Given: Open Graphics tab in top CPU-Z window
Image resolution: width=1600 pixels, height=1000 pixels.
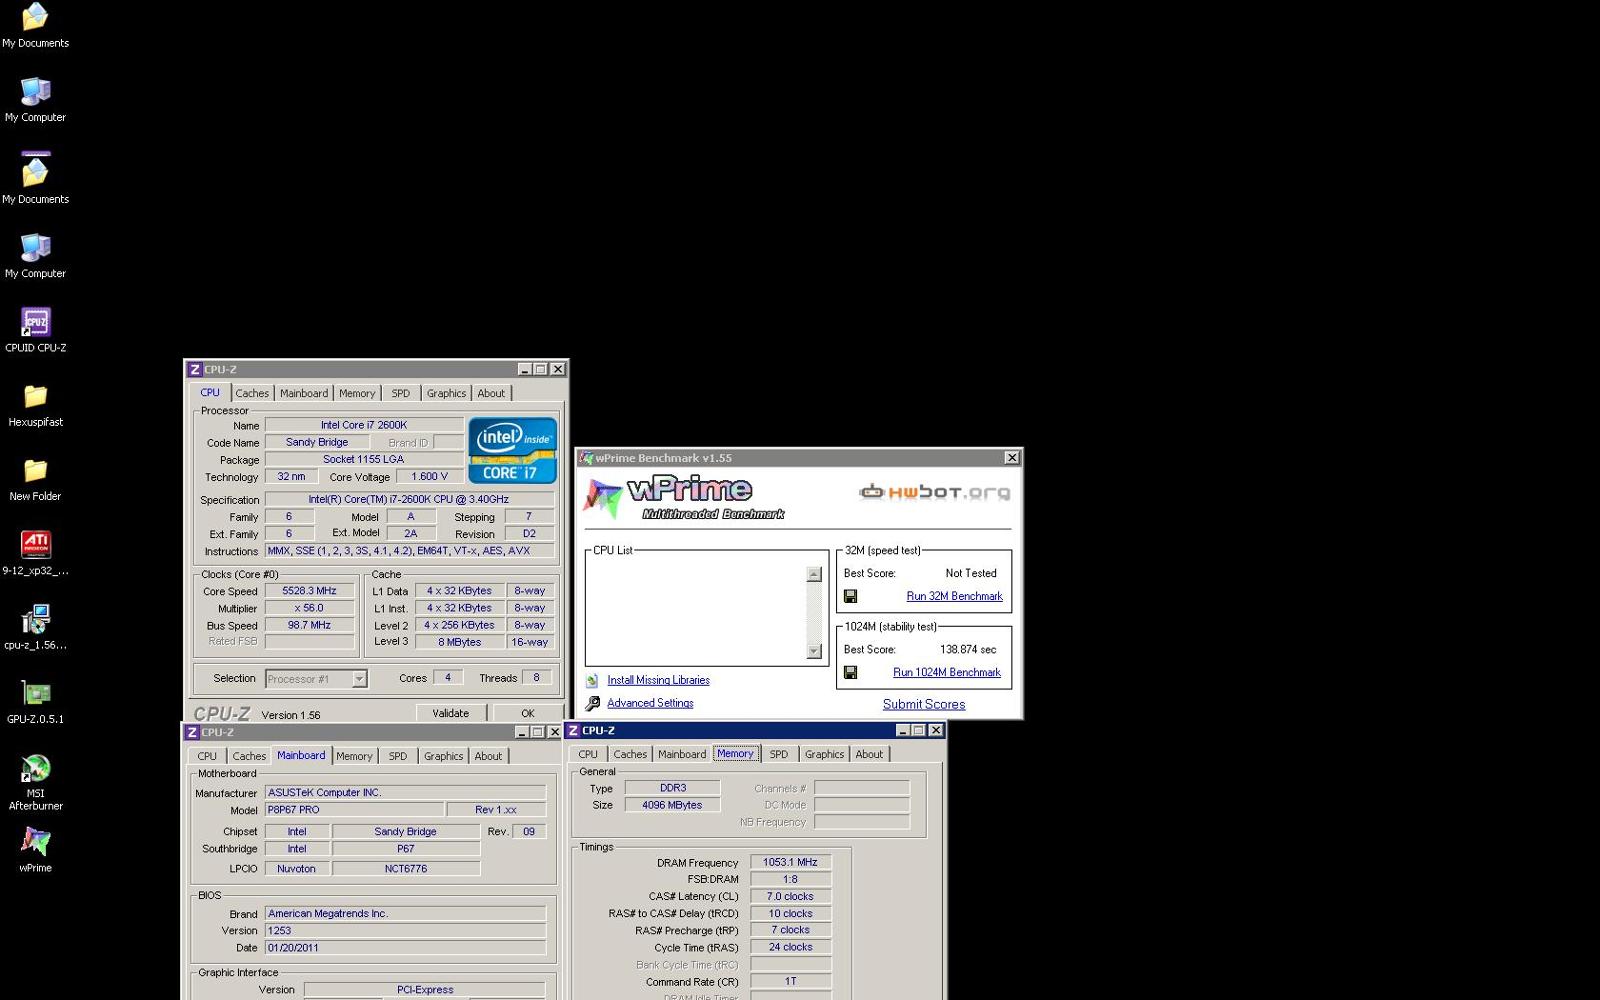Looking at the screenshot, I should pyautogui.click(x=446, y=393).
